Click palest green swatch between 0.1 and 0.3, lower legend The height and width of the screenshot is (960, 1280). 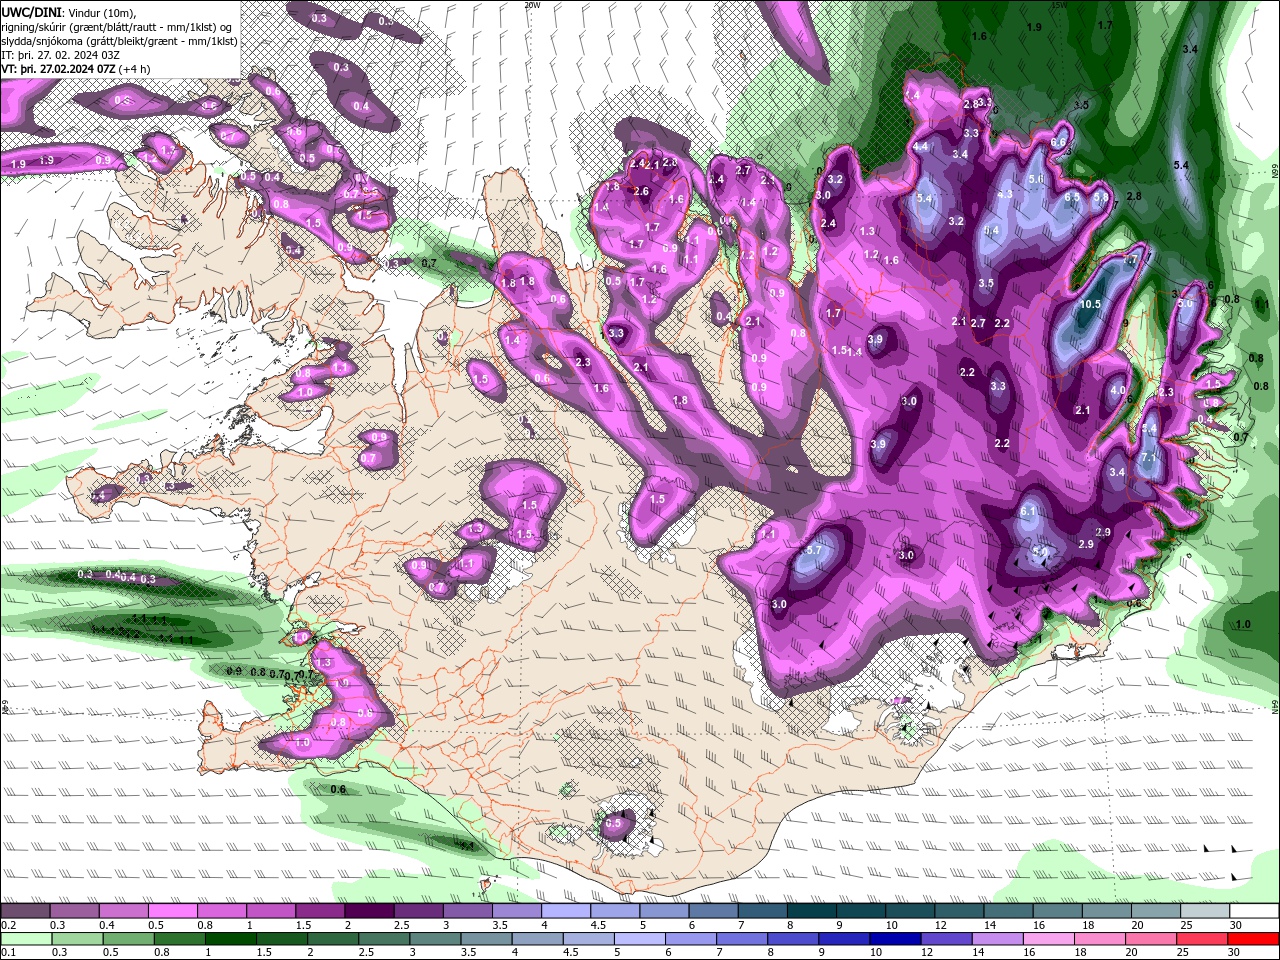coord(26,939)
